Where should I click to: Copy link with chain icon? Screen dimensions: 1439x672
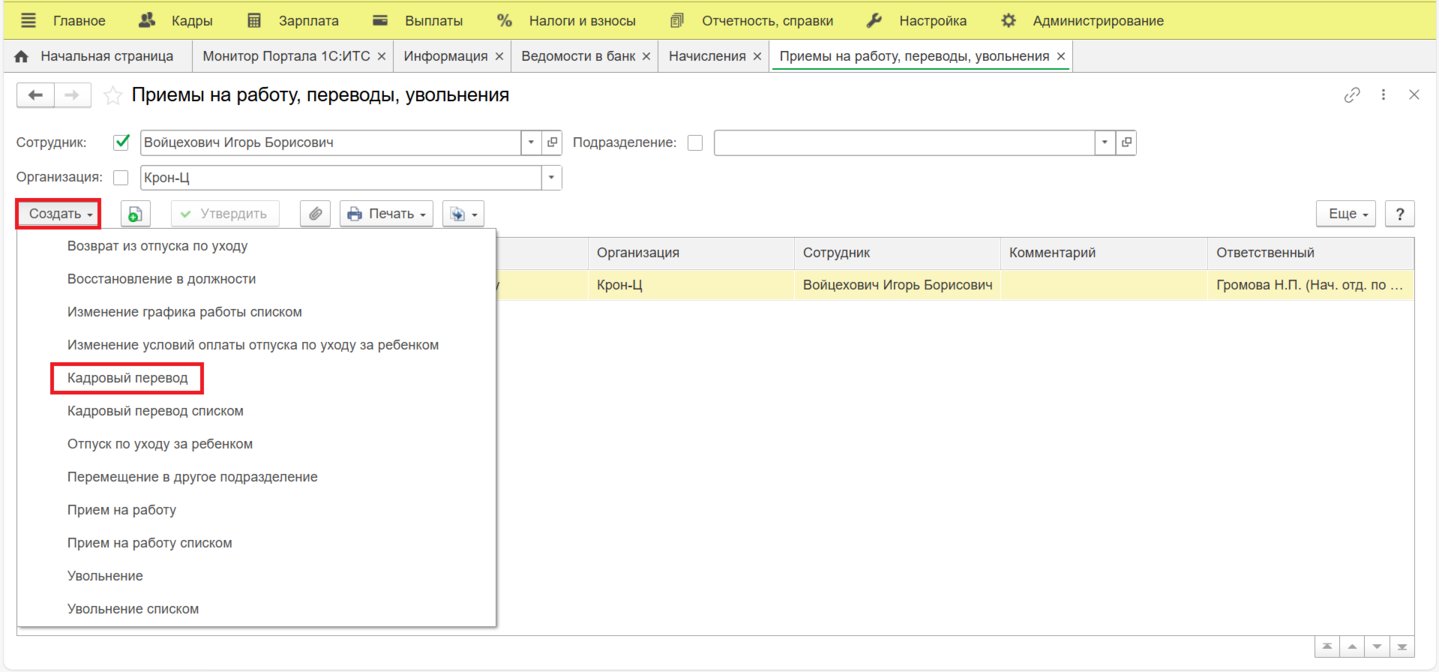pyautogui.click(x=1352, y=95)
